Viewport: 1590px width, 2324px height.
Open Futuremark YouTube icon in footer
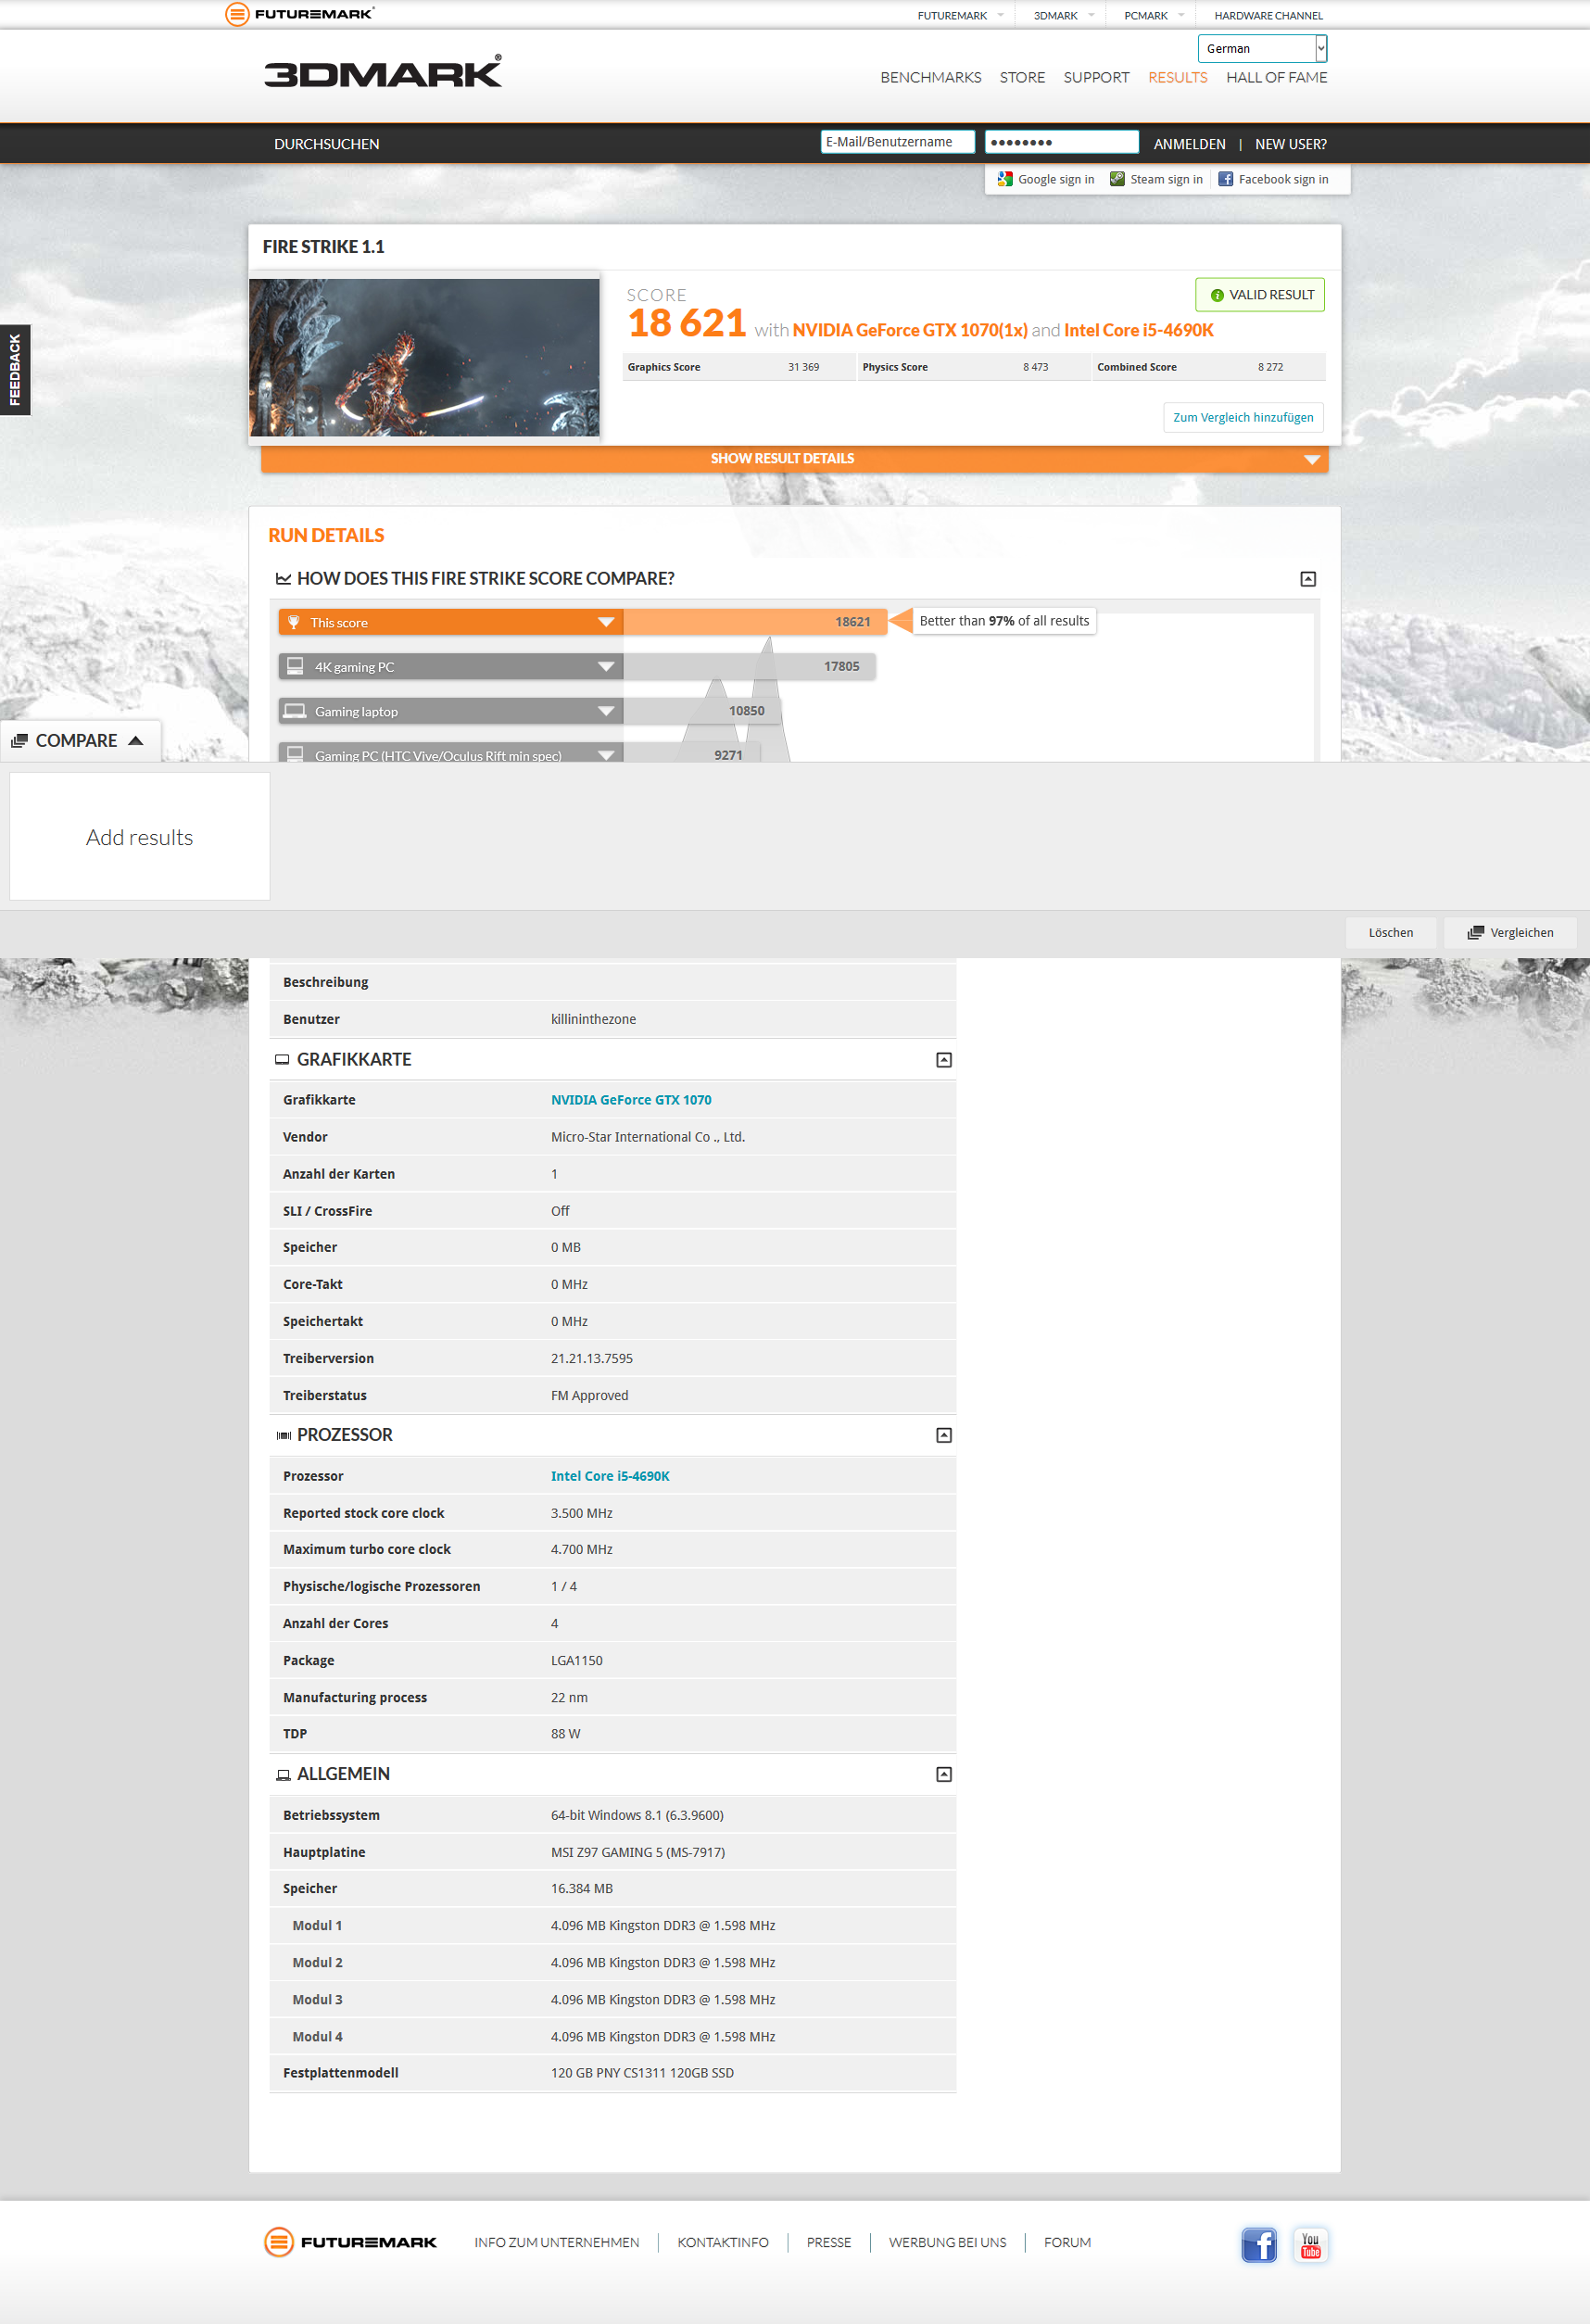1310,2245
